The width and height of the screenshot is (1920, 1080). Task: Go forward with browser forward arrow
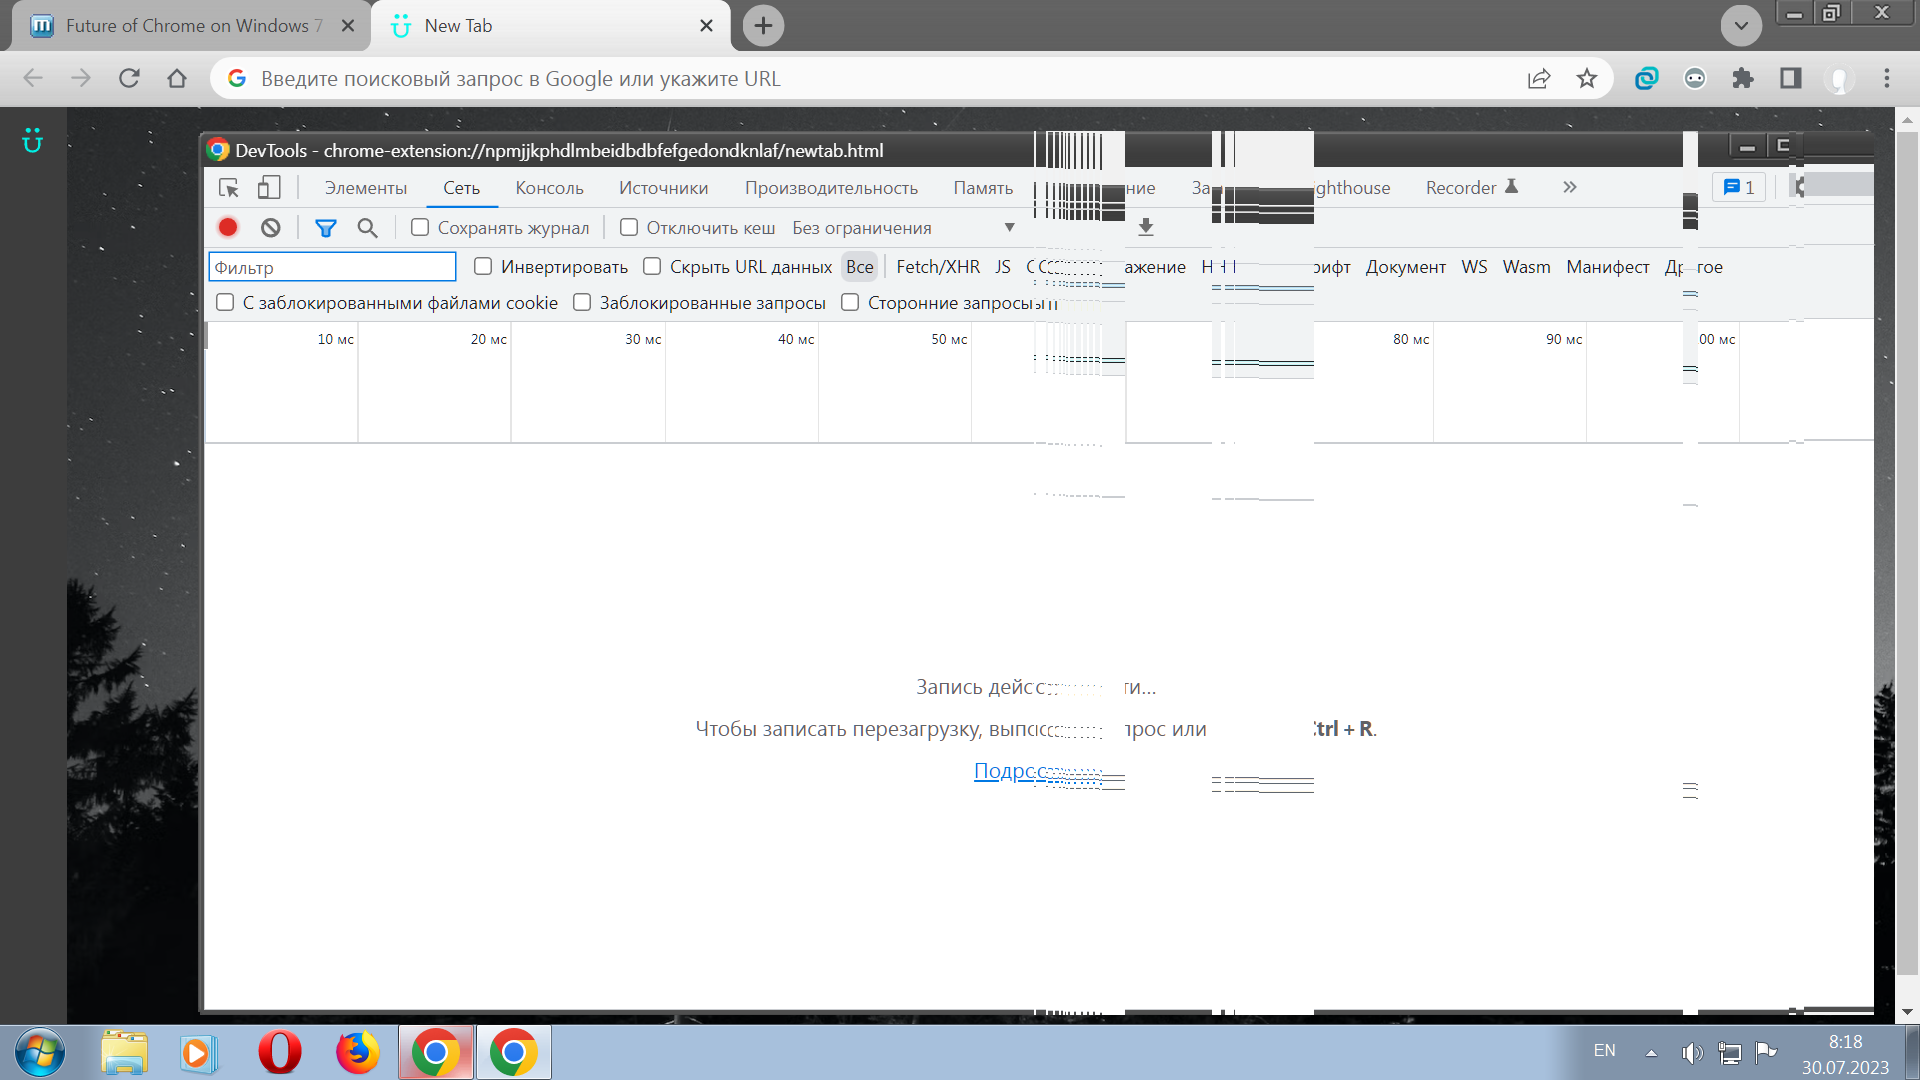point(81,78)
